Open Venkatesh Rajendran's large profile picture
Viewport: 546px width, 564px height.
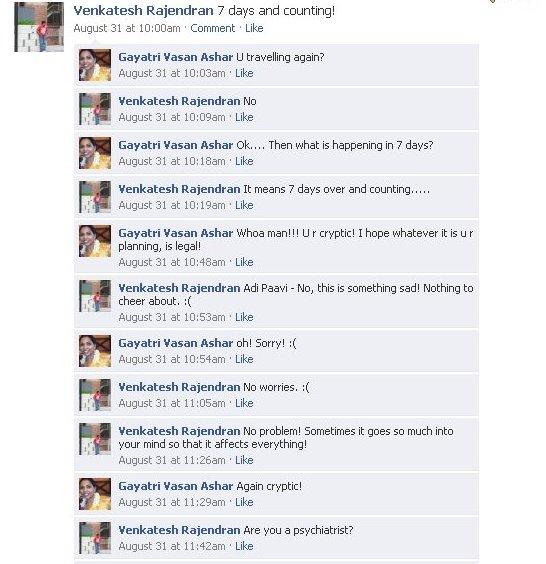coord(39,27)
